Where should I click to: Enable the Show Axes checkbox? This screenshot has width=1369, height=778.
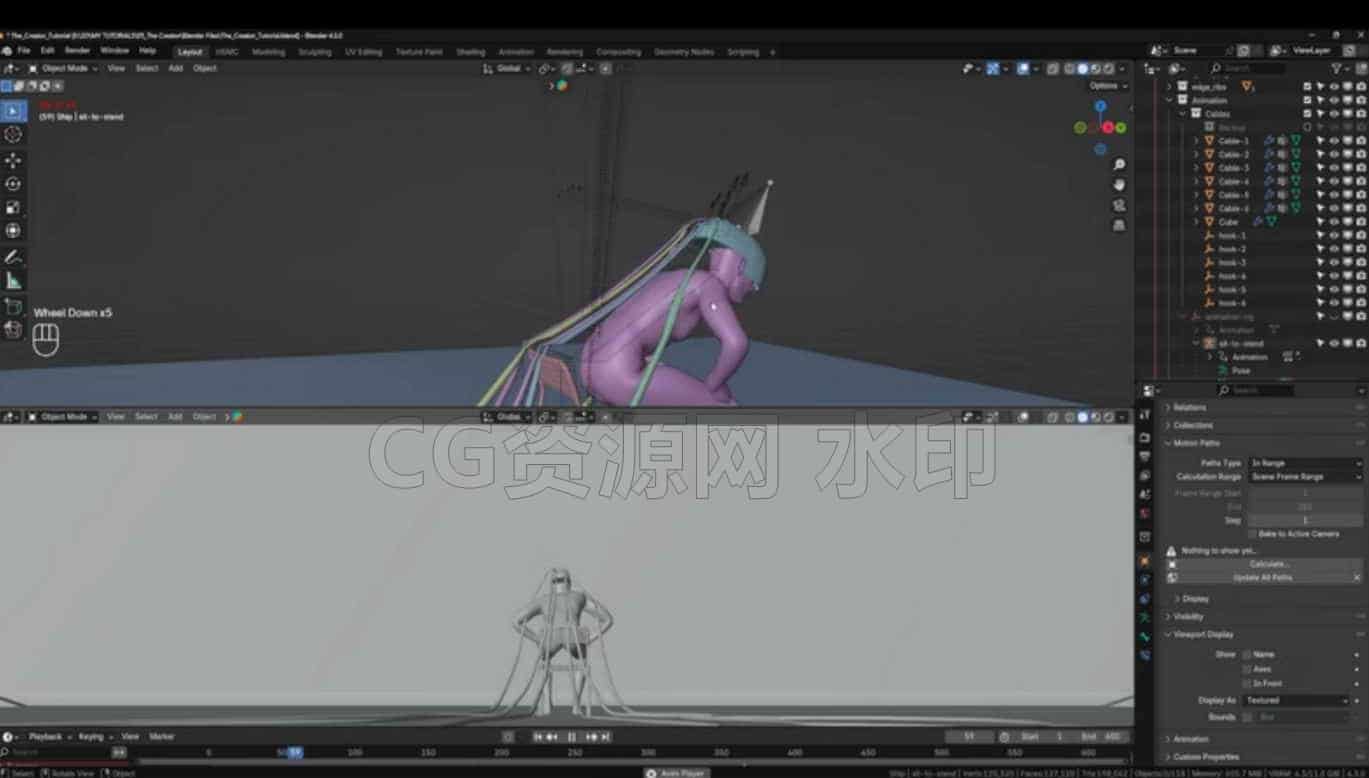click(x=1247, y=669)
